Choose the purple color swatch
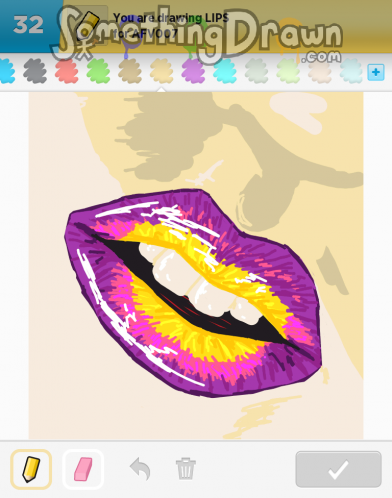Image resolution: width=392 pixels, height=498 pixels. [x=193, y=71]
